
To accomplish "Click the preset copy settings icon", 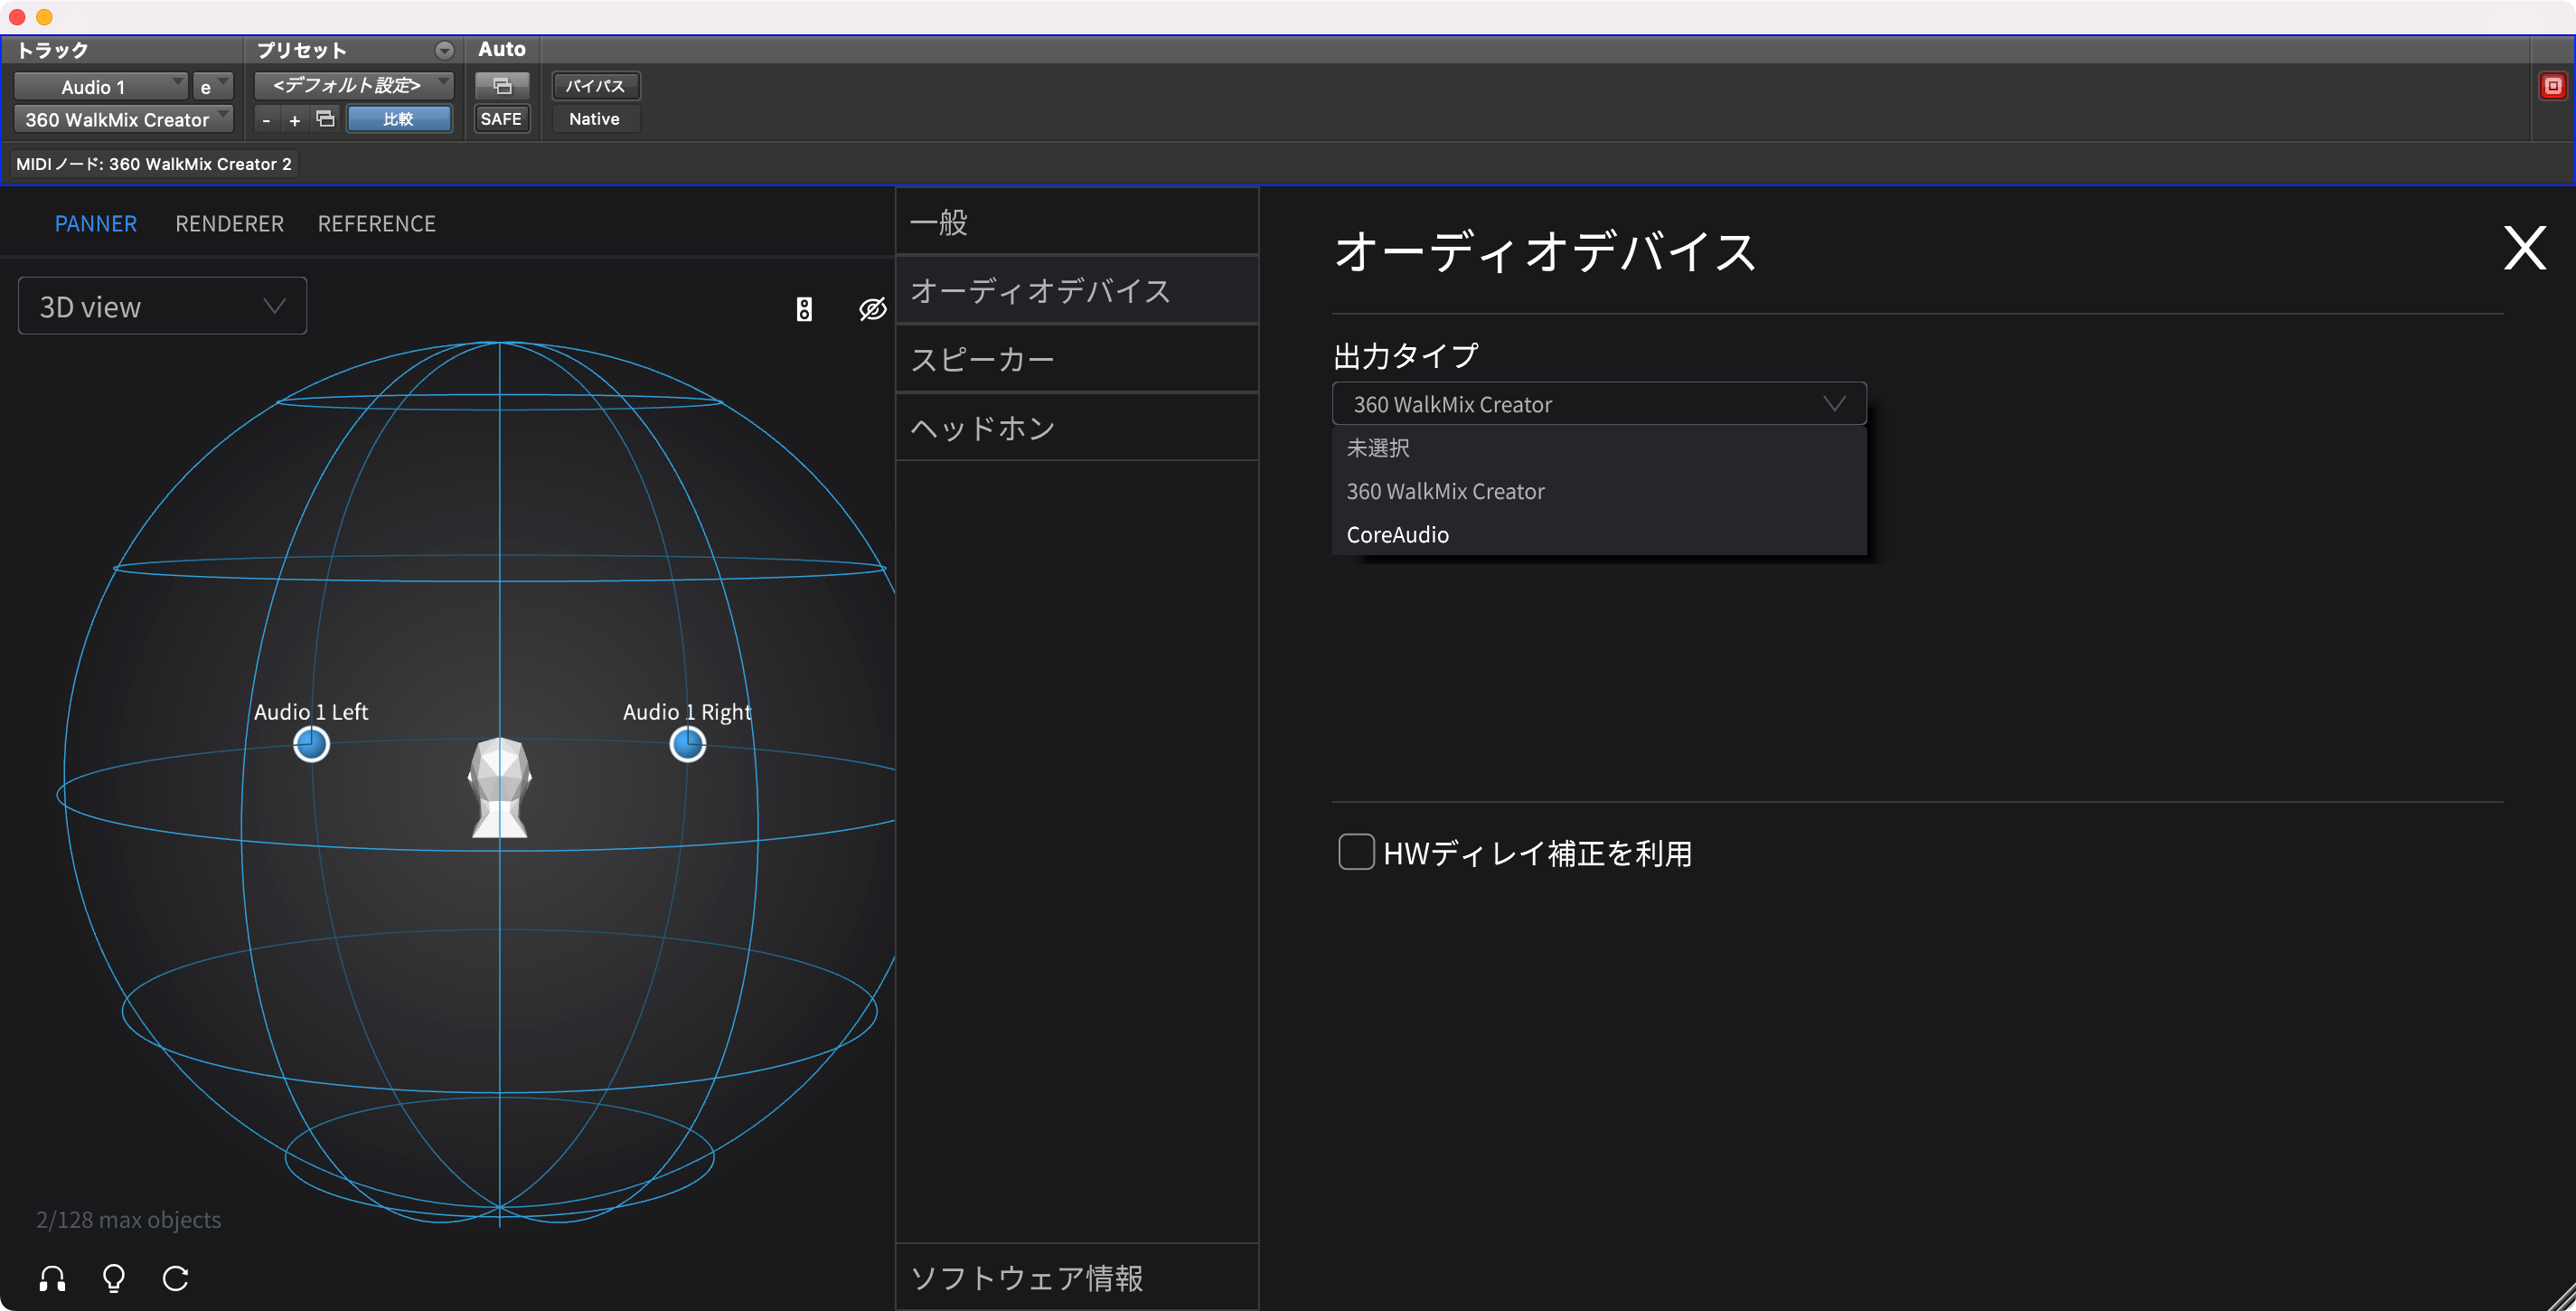I will 325,119.
